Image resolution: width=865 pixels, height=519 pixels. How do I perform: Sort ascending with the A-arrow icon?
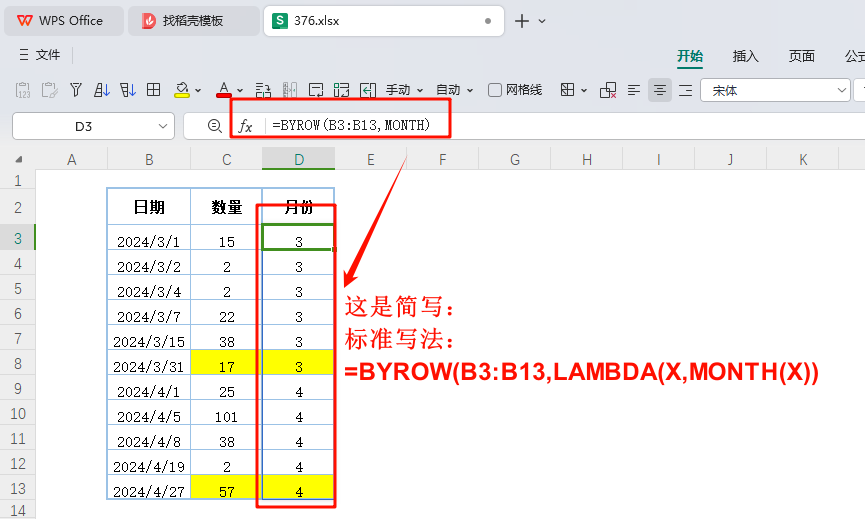point(102,90)
